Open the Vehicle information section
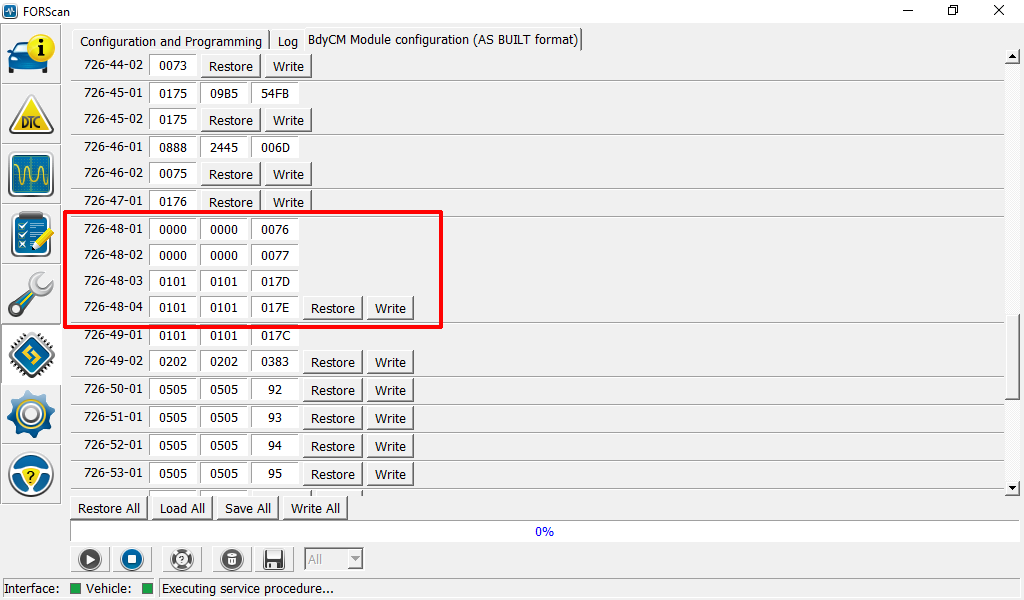 coord(31,54)
